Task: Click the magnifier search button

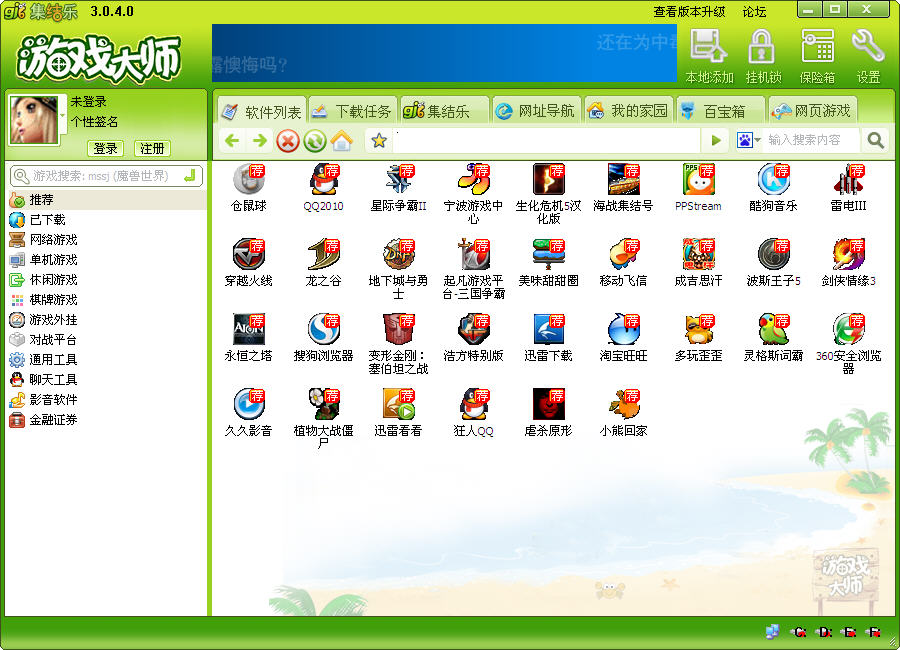Action: [875, 140]
